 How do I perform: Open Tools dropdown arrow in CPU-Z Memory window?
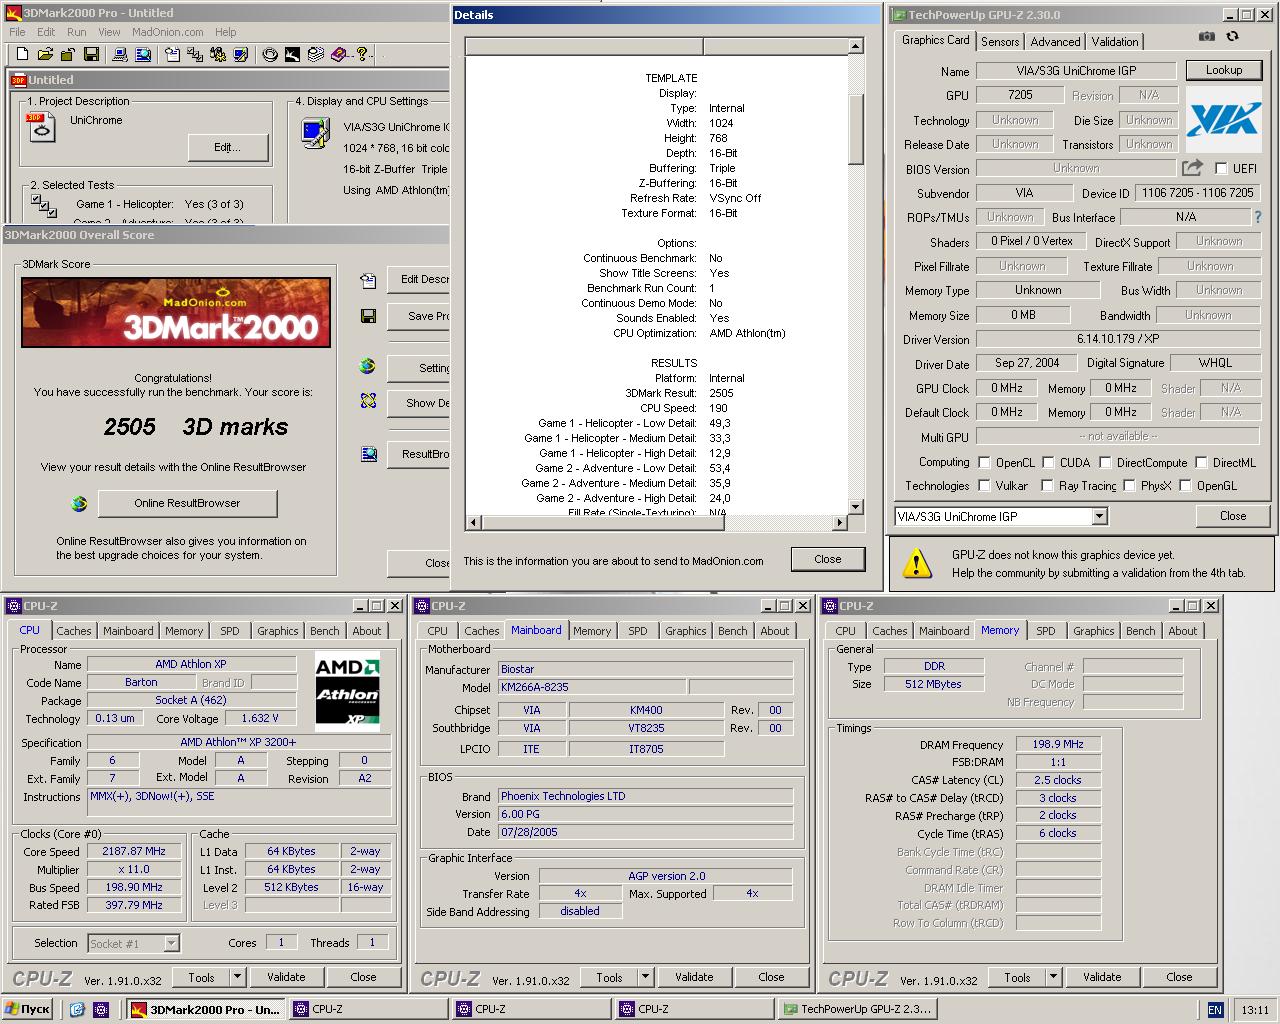tap(1053, 977)
